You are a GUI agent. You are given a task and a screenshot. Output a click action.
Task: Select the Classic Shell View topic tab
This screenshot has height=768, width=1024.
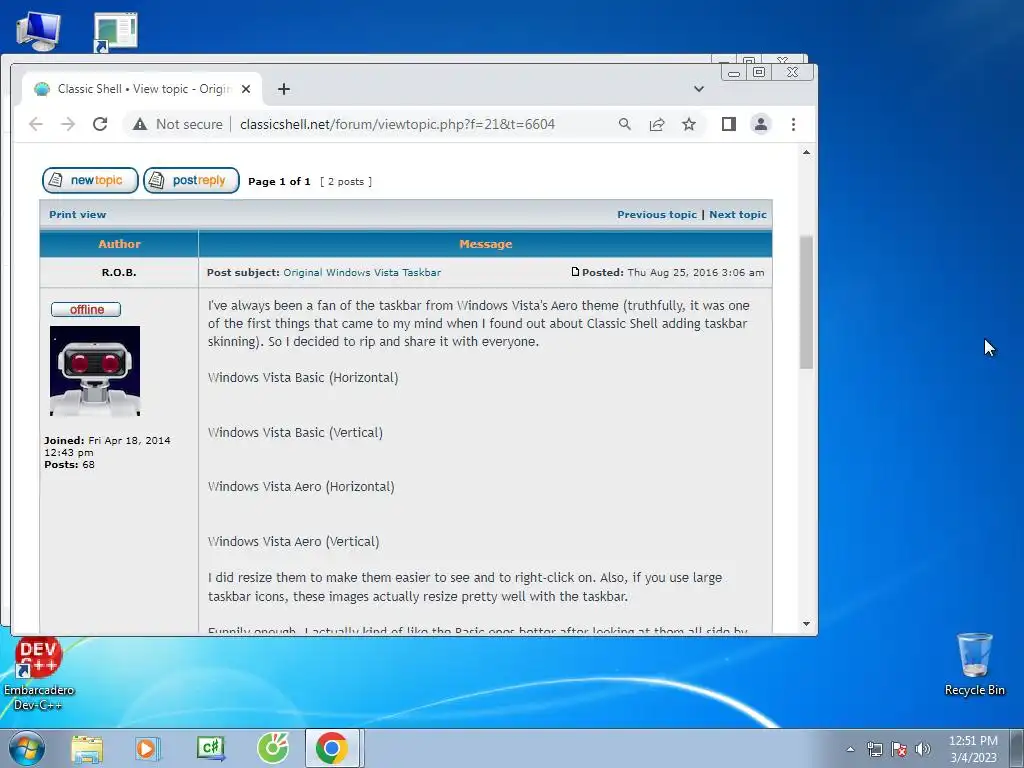[x=142, y=89]
